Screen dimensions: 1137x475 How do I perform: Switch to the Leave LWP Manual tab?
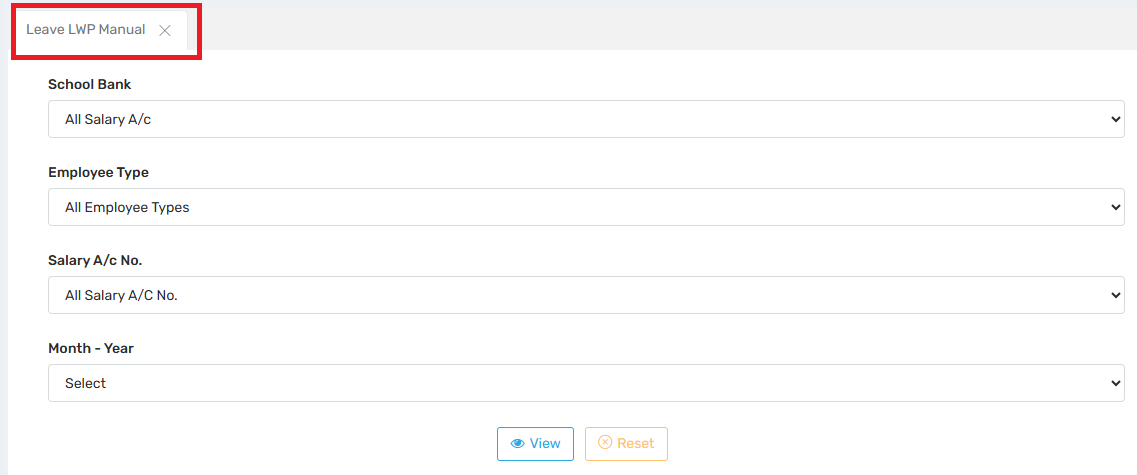tap(85, 30)
